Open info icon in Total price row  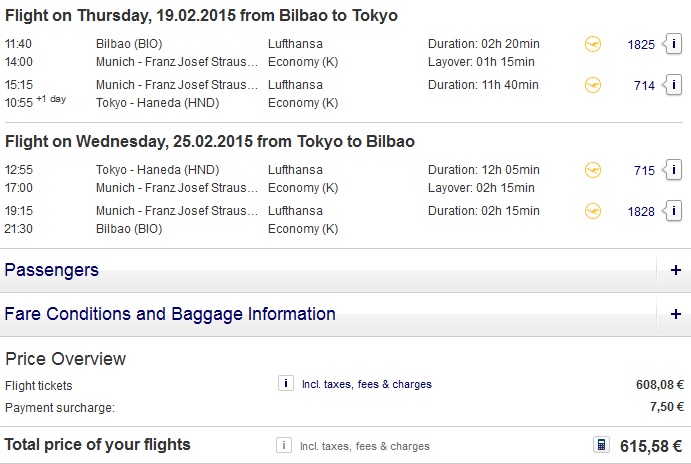pyautogui.click(x=285, y=446)
